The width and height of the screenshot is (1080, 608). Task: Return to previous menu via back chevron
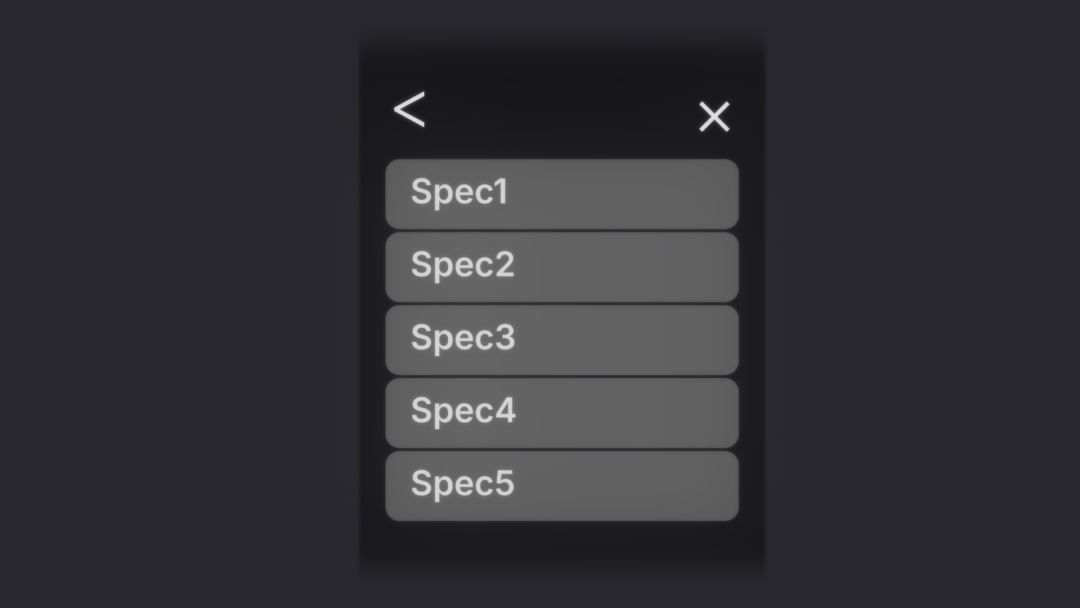pos(409,109)
